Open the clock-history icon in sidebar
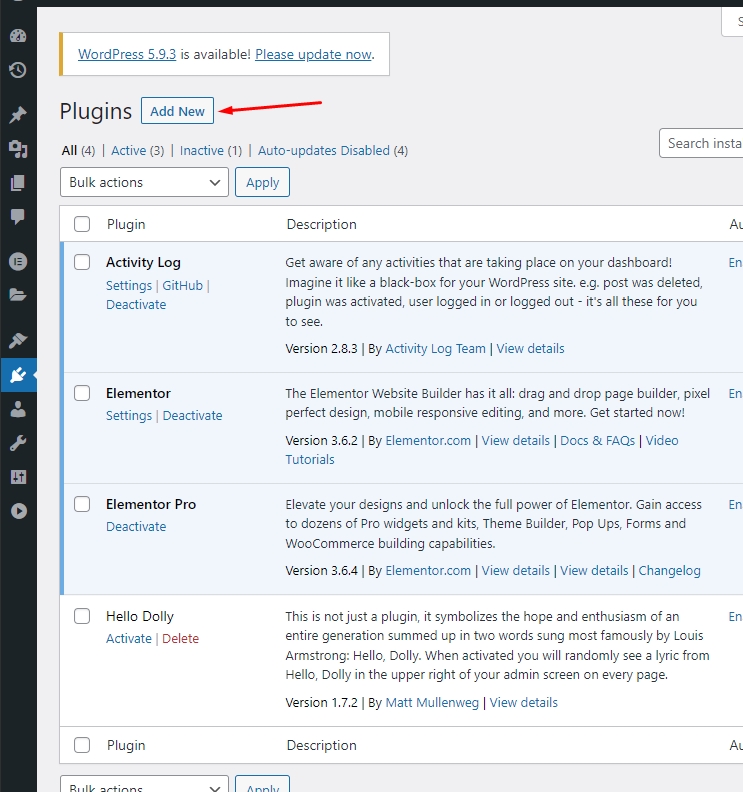The width and height of the screenshot is (743, 792). pyautogui.click(x=18, y=70)
